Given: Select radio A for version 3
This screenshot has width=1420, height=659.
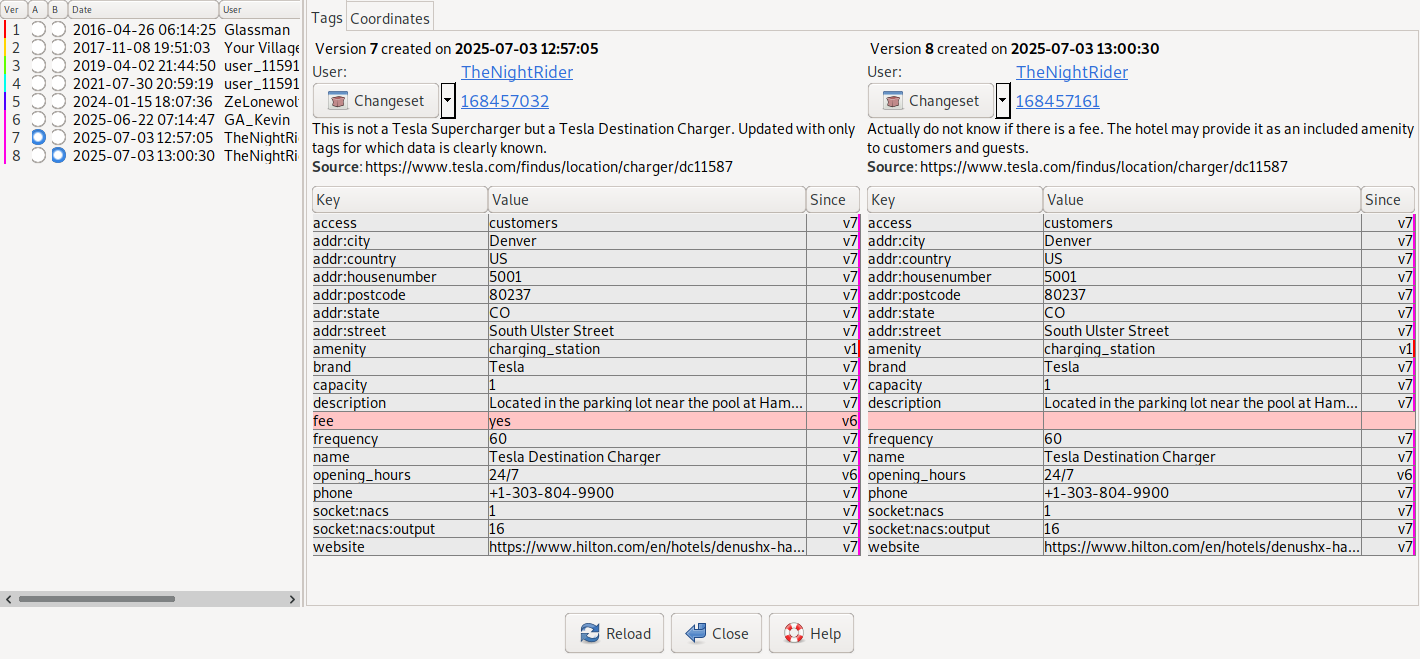Looking at the screenshot, I should click(x=38, y=66).
